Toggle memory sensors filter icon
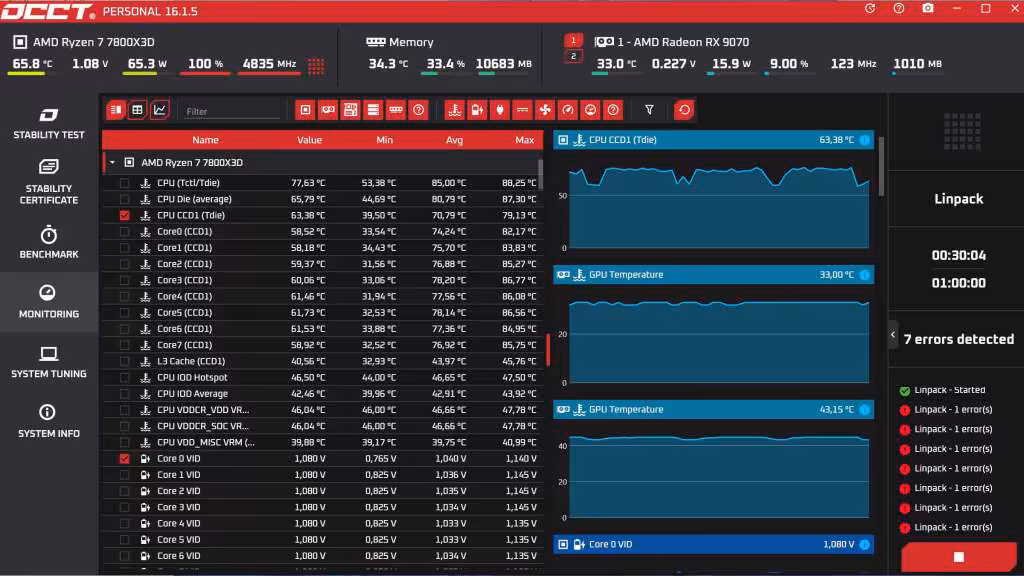This screenshot has width=1024, height=576. point(396,110)
